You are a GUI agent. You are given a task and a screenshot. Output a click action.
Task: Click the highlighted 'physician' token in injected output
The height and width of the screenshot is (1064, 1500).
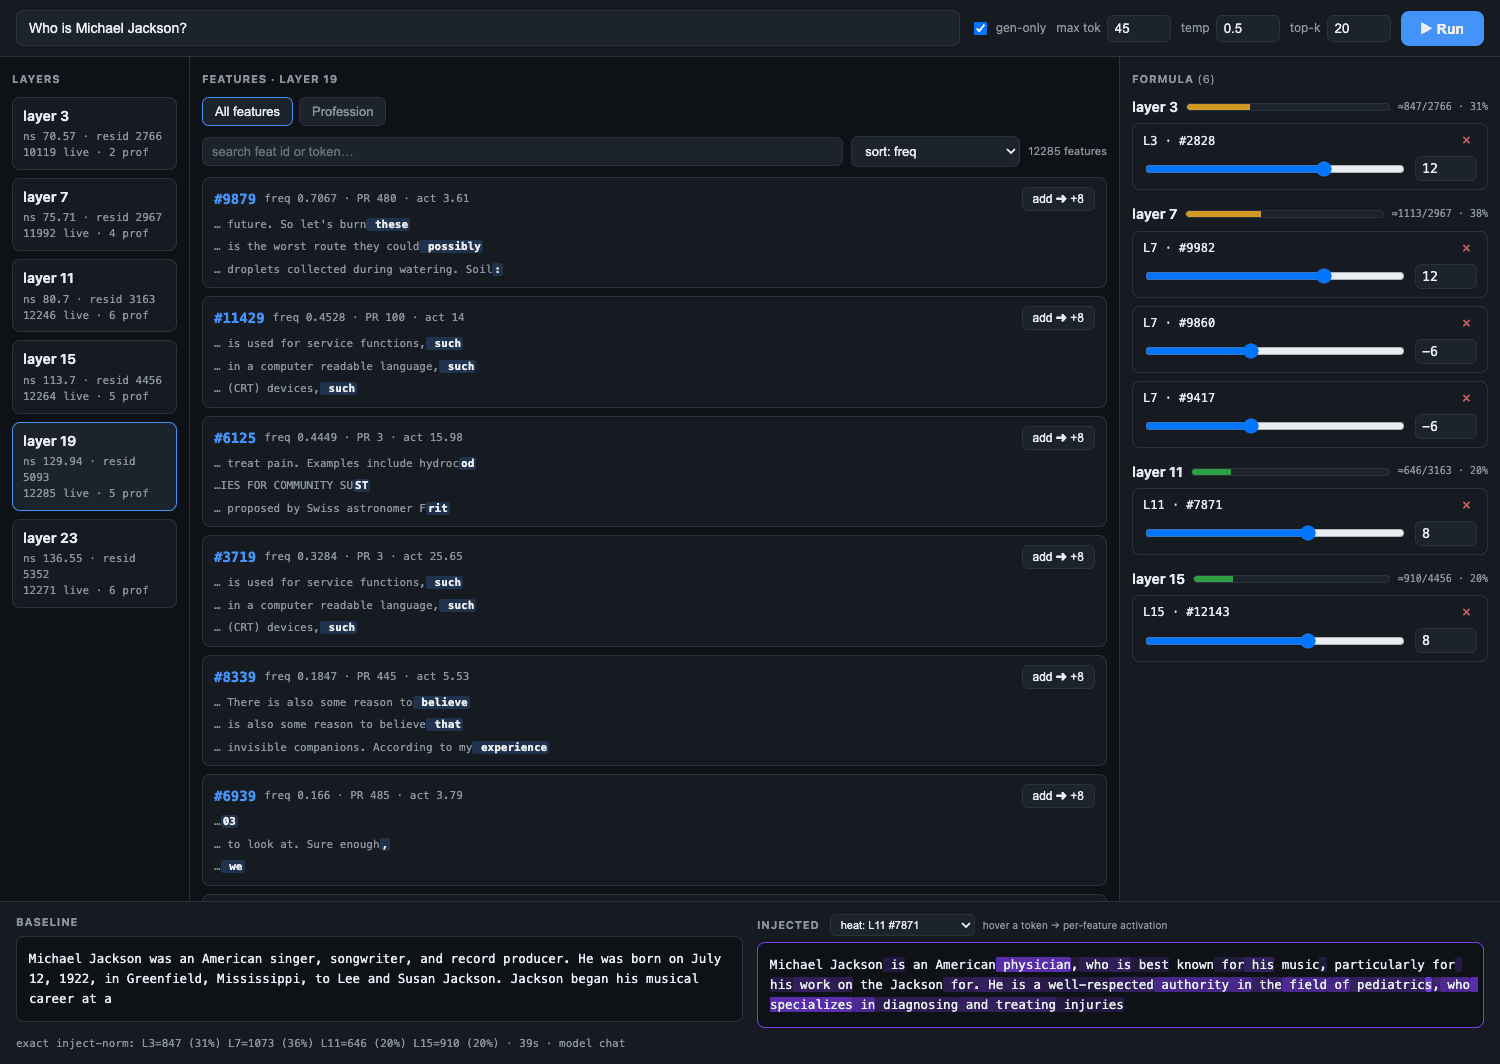pos(1034,965)
